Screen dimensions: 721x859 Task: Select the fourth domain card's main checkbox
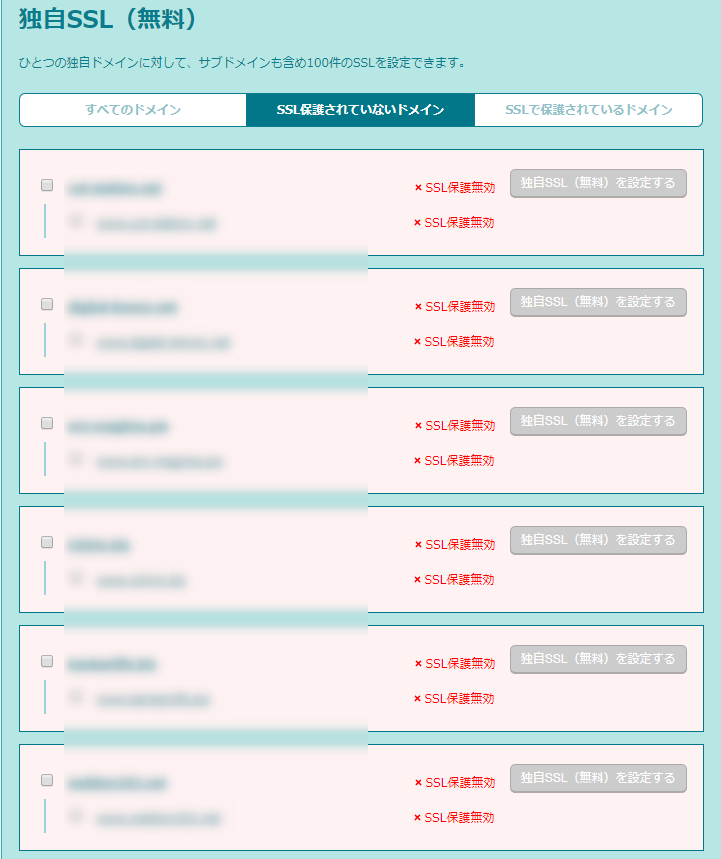click(47, 542)
